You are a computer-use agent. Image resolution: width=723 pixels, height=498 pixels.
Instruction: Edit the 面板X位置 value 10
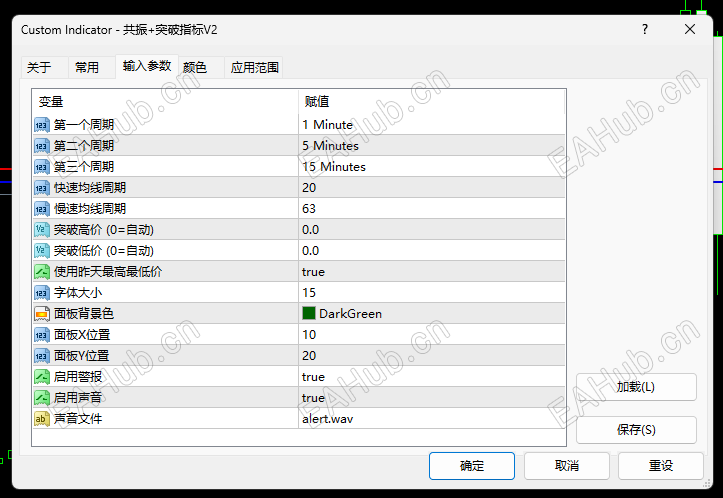pyautogui.click(x=432, y=335)
